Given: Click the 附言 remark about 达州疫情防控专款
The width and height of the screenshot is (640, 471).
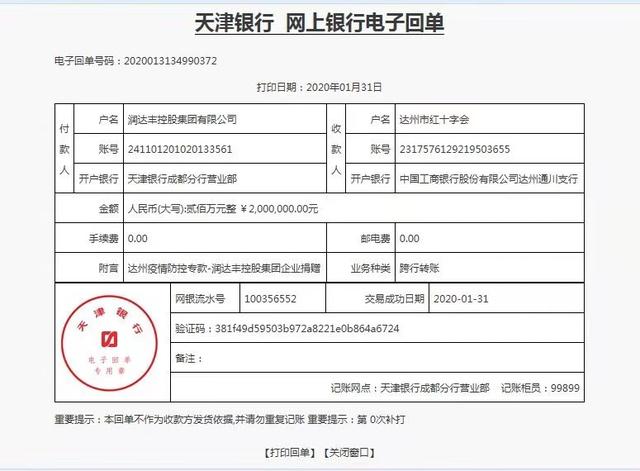Looking at the screenshot, I should [x=224, y=269].
